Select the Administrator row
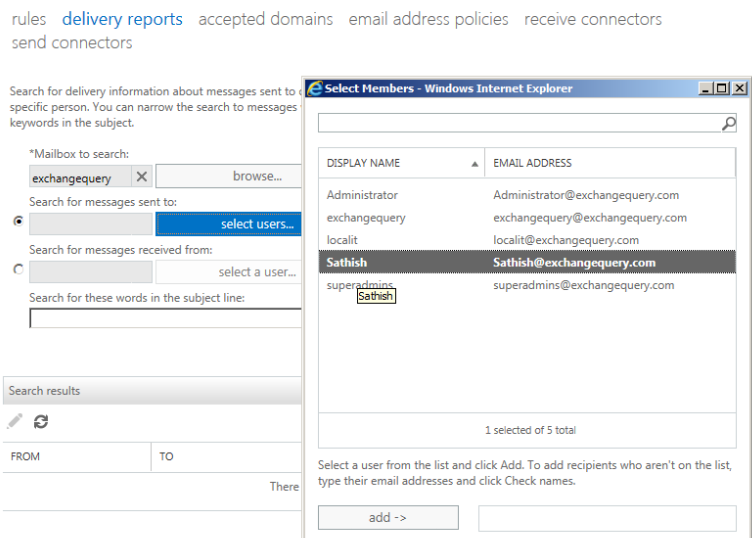 coord(527,195)
